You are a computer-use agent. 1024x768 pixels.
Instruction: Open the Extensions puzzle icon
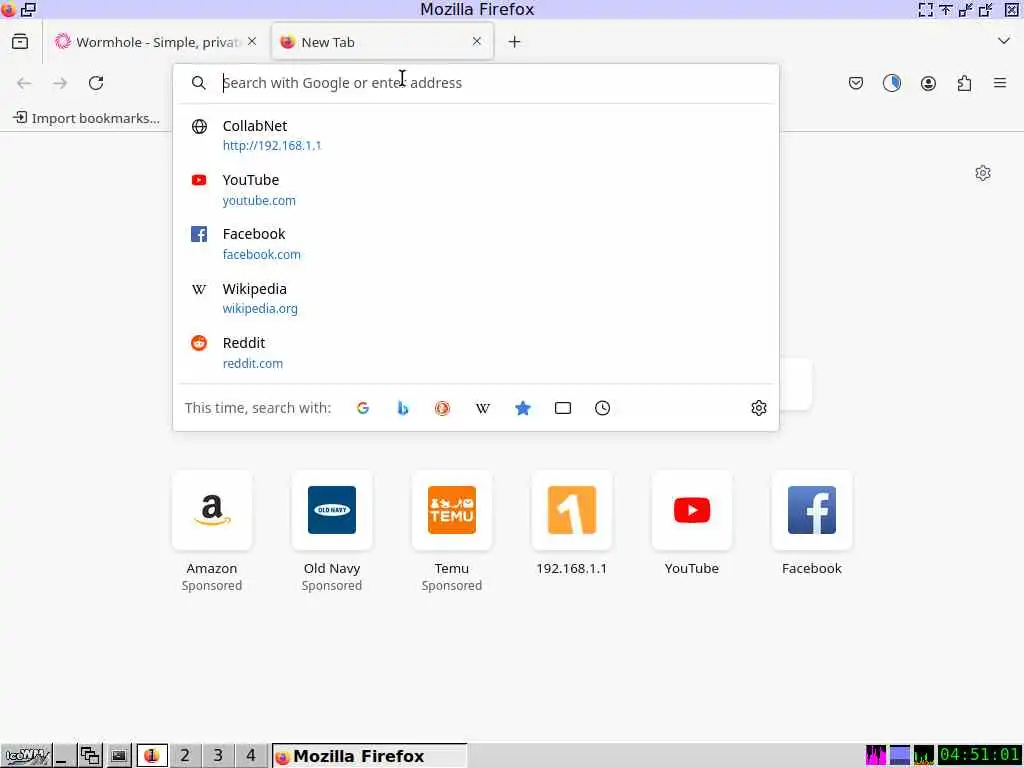(x=964, y=83)
